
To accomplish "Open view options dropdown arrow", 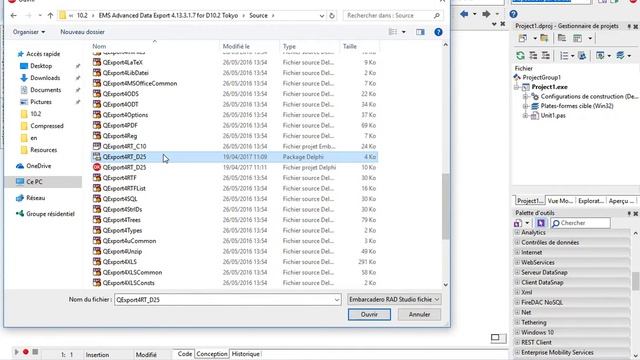I will coord(404,32).
